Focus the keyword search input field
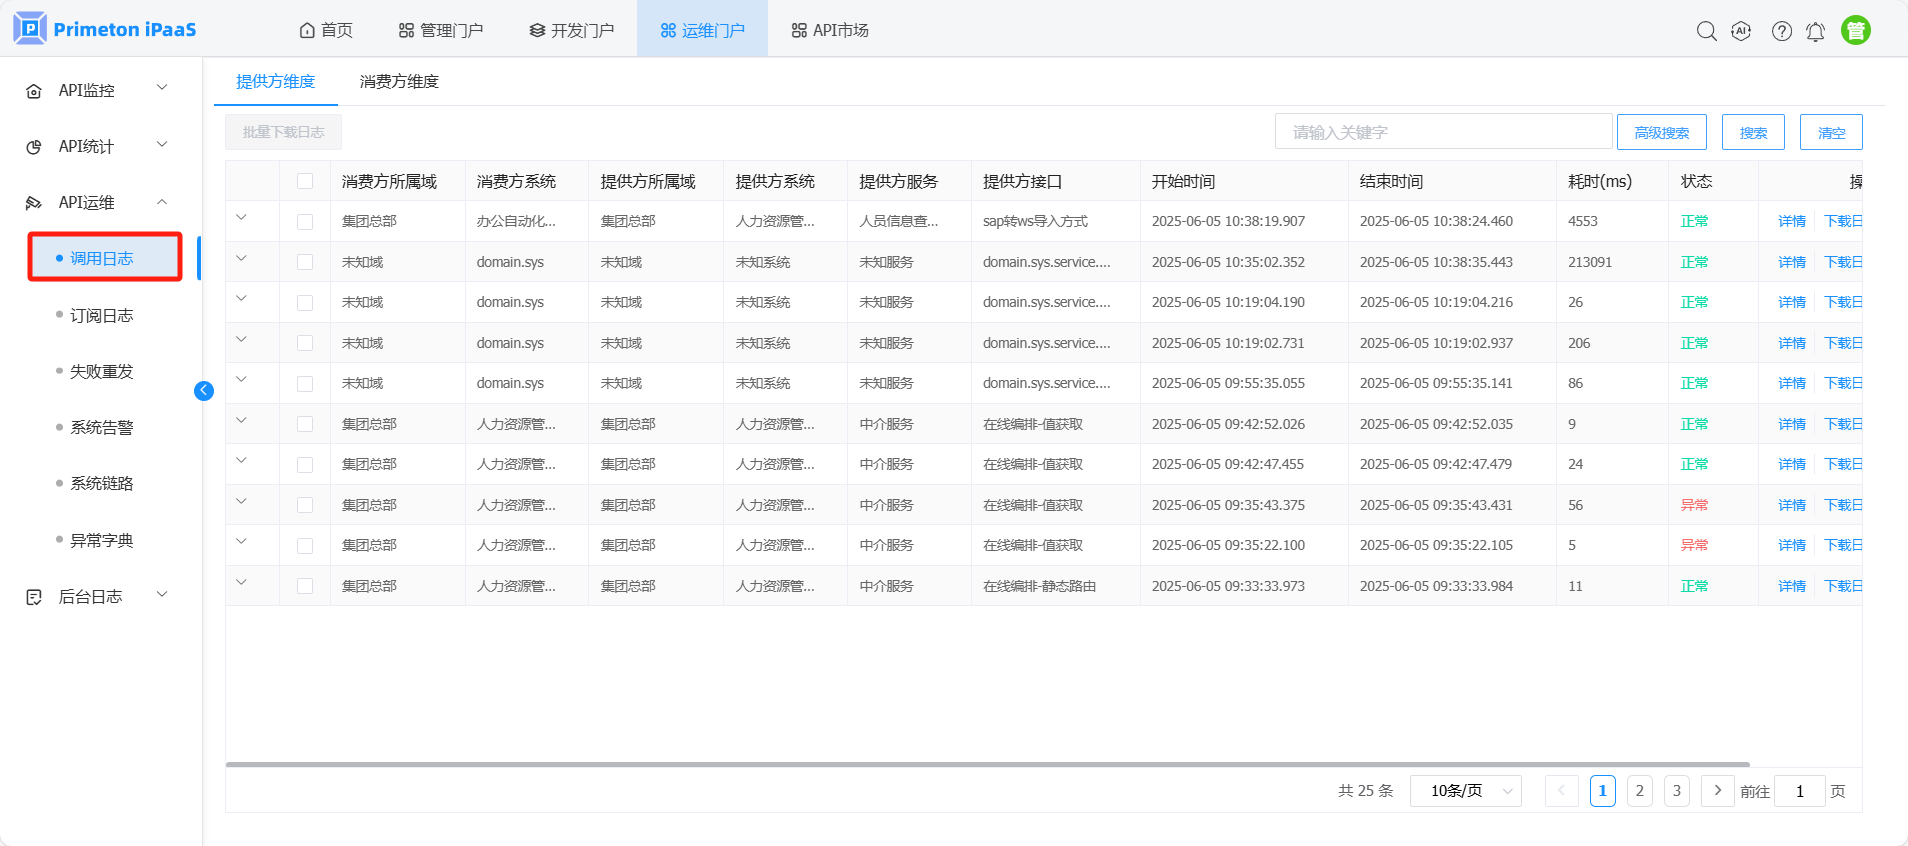 click(x=1442, y=132)
